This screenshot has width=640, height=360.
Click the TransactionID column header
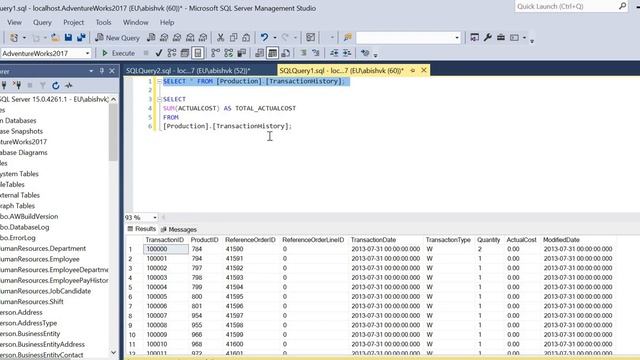coord(164,240)
